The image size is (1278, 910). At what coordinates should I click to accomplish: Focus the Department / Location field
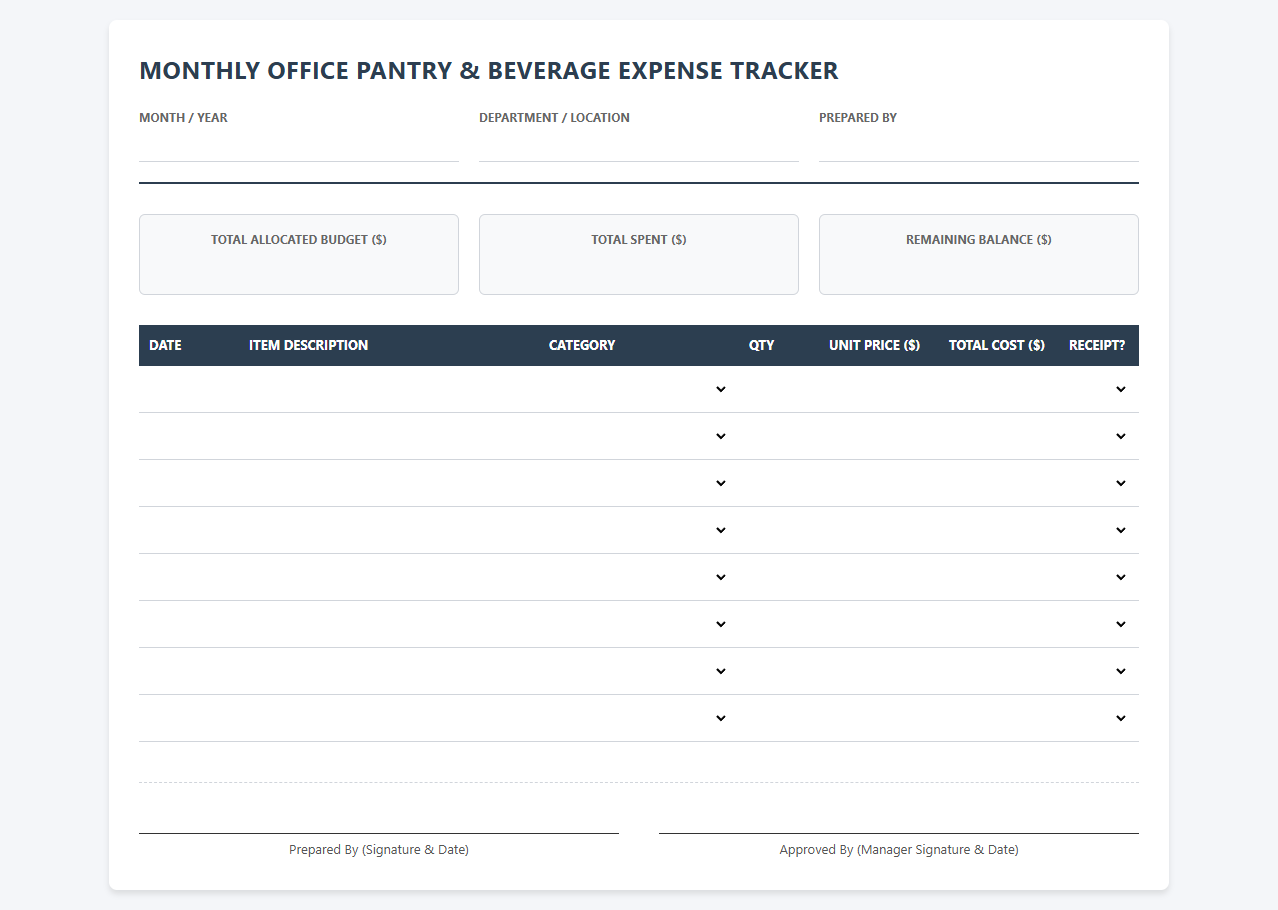pyautogui.click(x=639, y=146)
